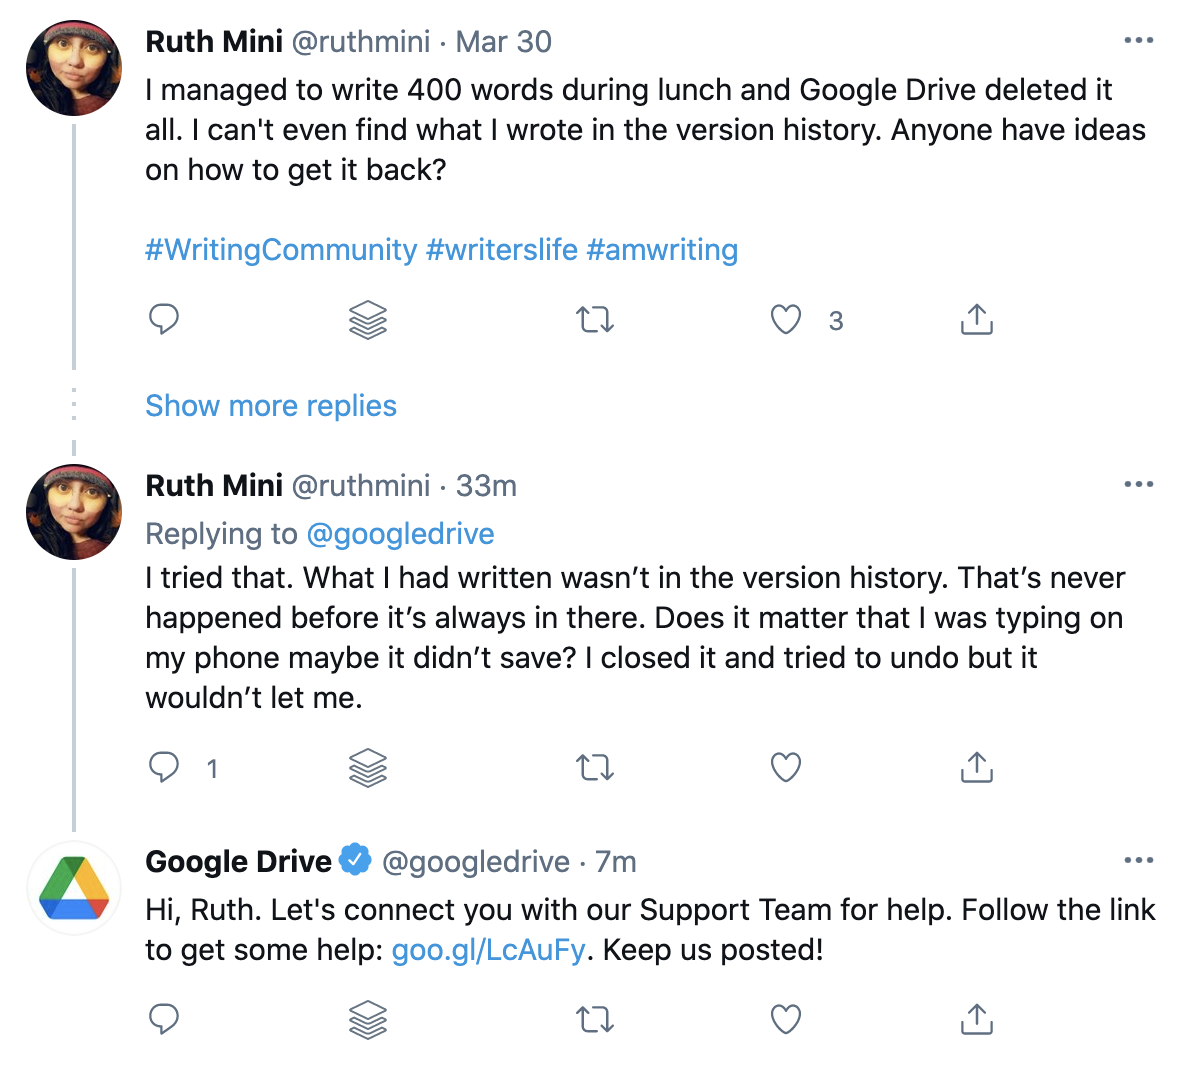Screen dimensions: 1186x1066
Task: Open more options on the Google Drive tweet
Action: point(1139,860)
